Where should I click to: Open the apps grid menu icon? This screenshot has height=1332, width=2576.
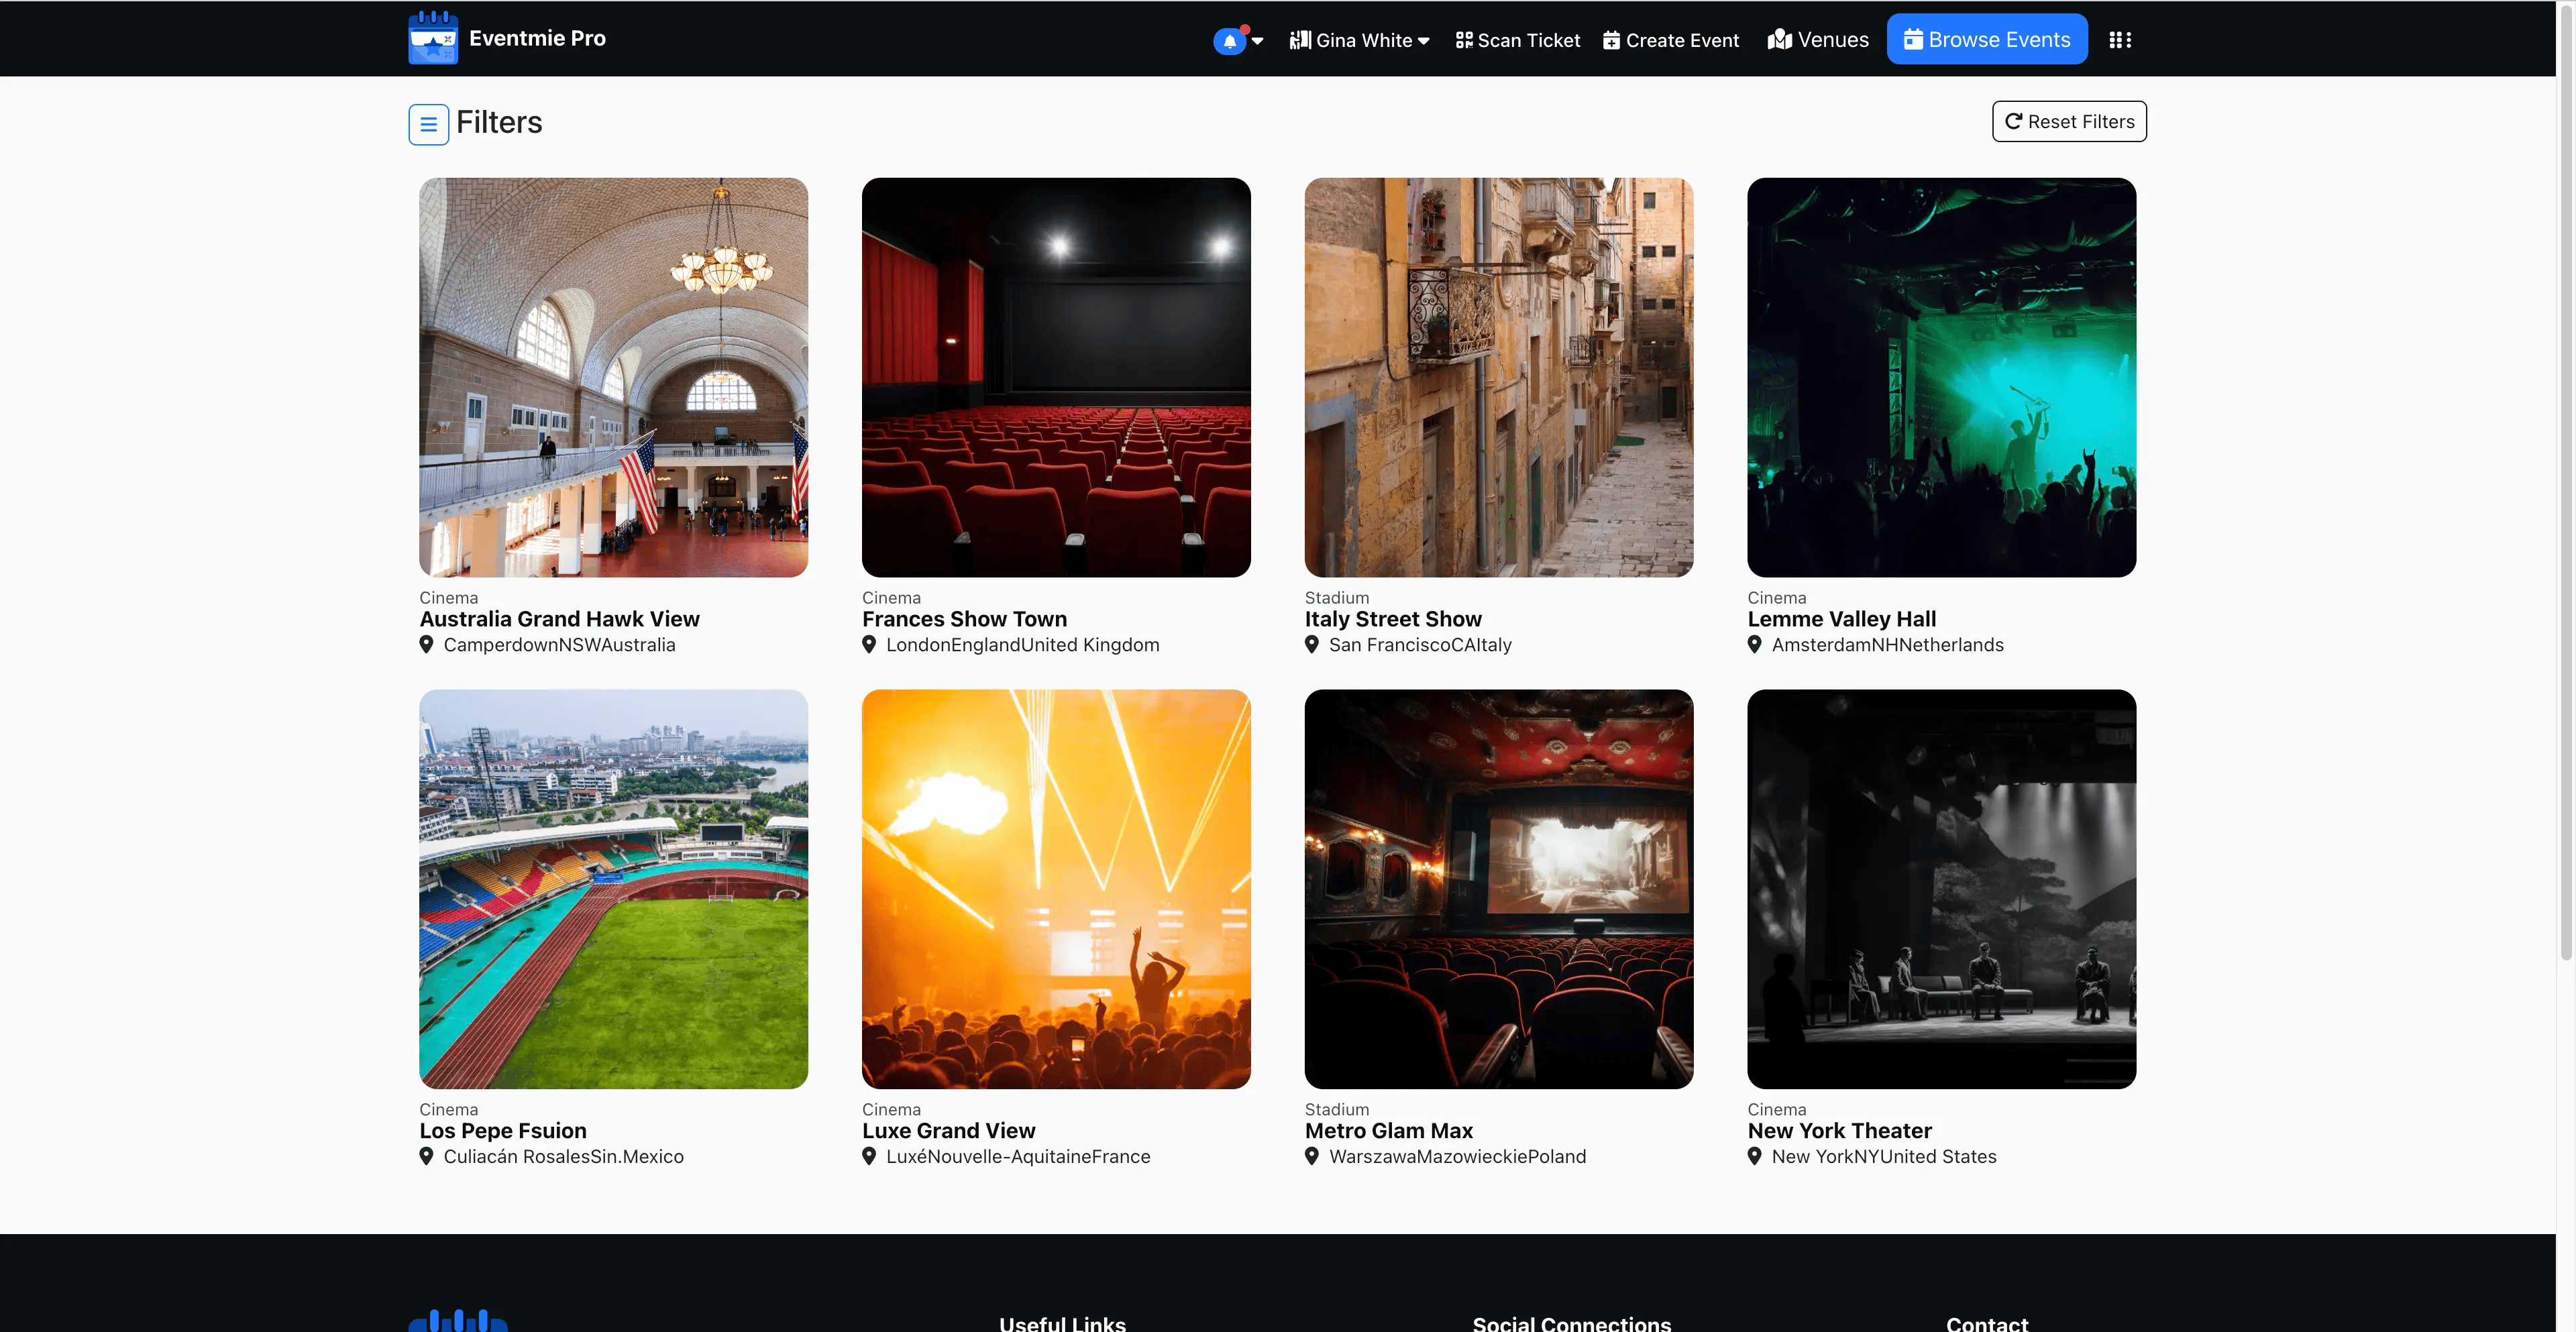(2120, 40)
